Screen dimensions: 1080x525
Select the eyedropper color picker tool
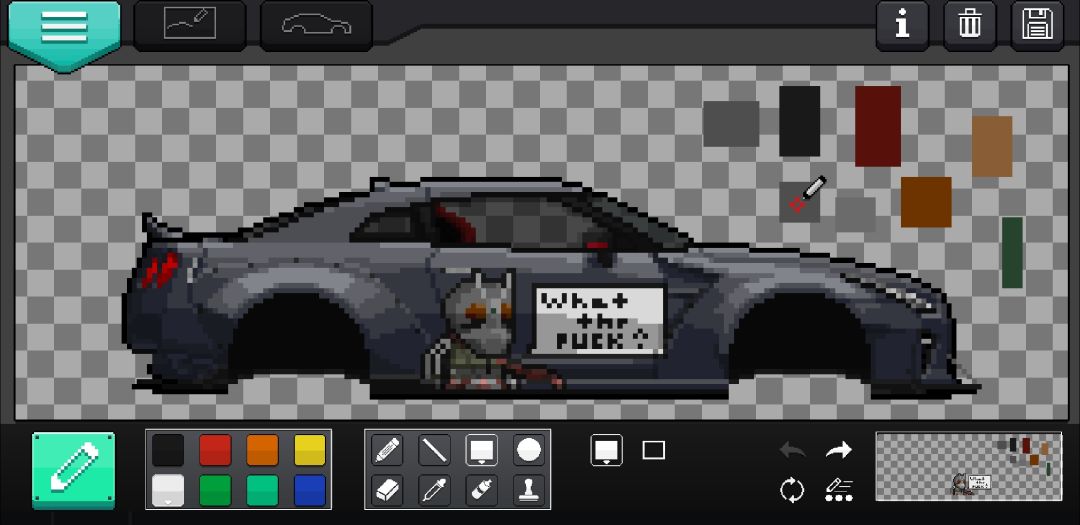pyautogui.click(x=435, y=491)
